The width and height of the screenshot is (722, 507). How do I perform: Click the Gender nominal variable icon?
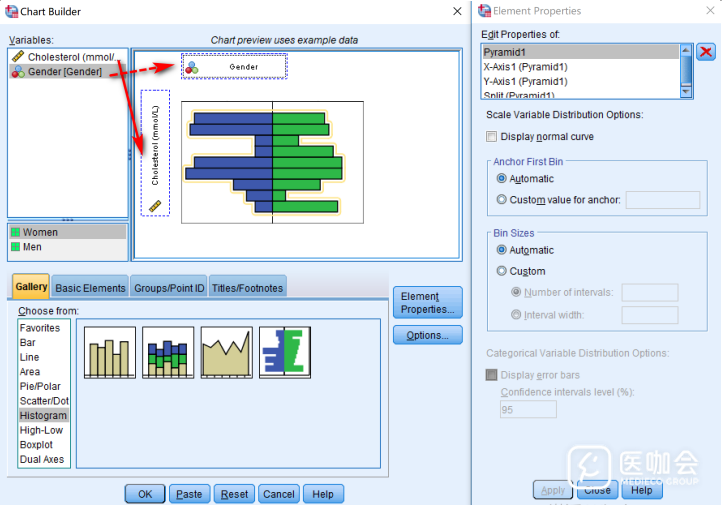(17, 72)
